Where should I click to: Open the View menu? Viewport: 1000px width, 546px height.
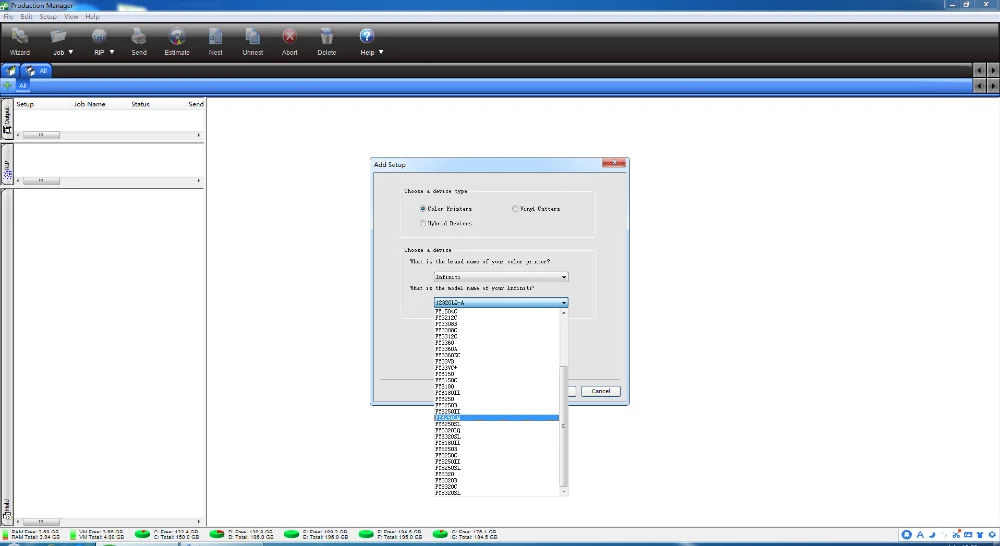tap(71, 17)
